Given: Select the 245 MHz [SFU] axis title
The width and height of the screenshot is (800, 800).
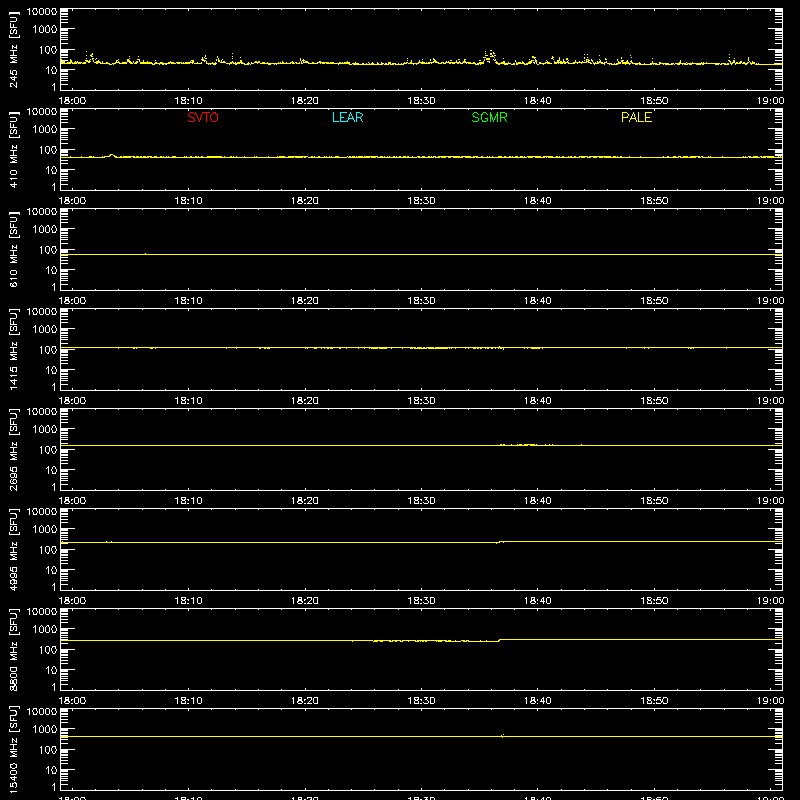Looking at the screenshot, I should coord(13,49).
